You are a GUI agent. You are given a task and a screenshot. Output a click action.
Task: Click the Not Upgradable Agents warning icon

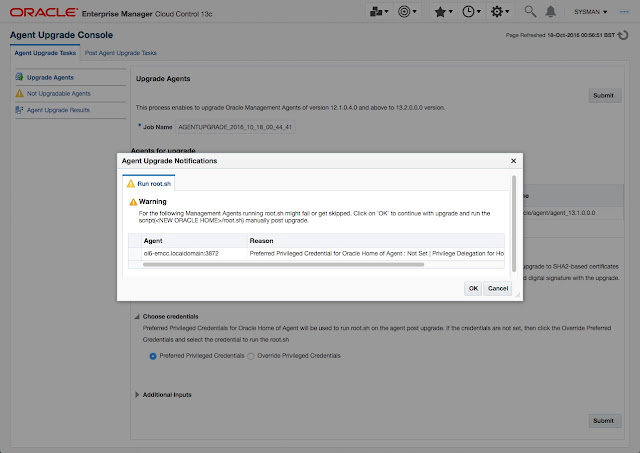click(19, 93)
